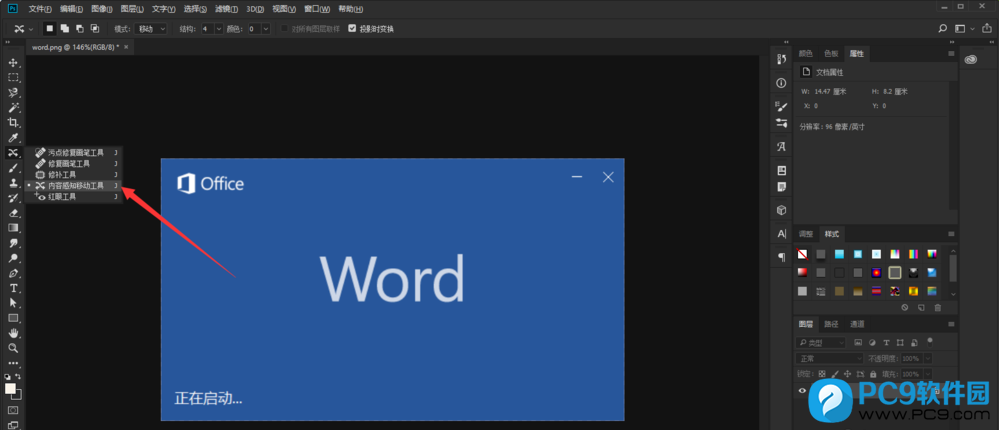Choose 修补工具 (Patch tool) from flyout
Viewport: 999px width, 430px height.
coord(74,175)
